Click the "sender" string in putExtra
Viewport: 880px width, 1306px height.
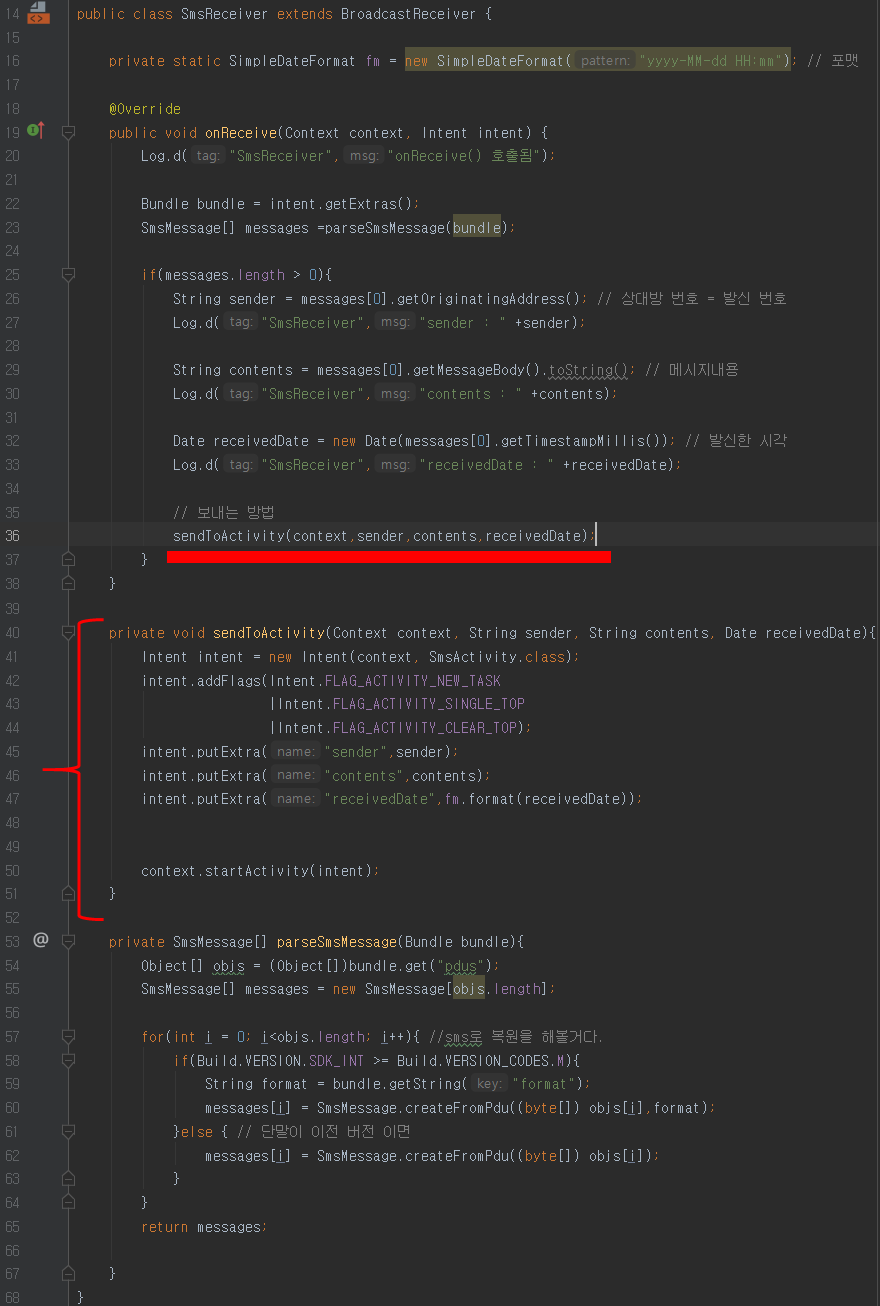[x=356, y=752]
